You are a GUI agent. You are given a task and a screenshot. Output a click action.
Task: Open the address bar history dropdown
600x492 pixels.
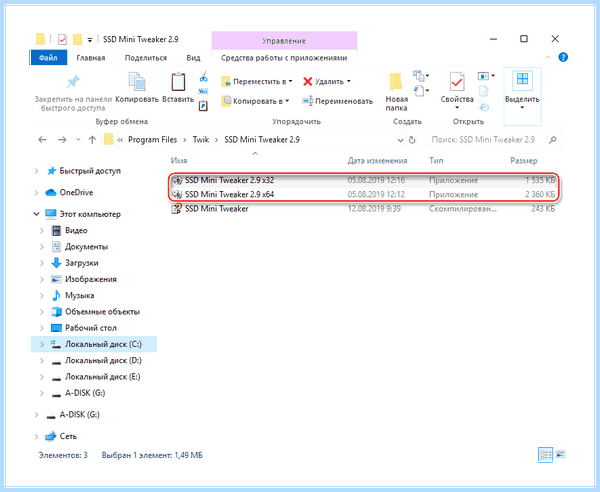click(400, 140)
